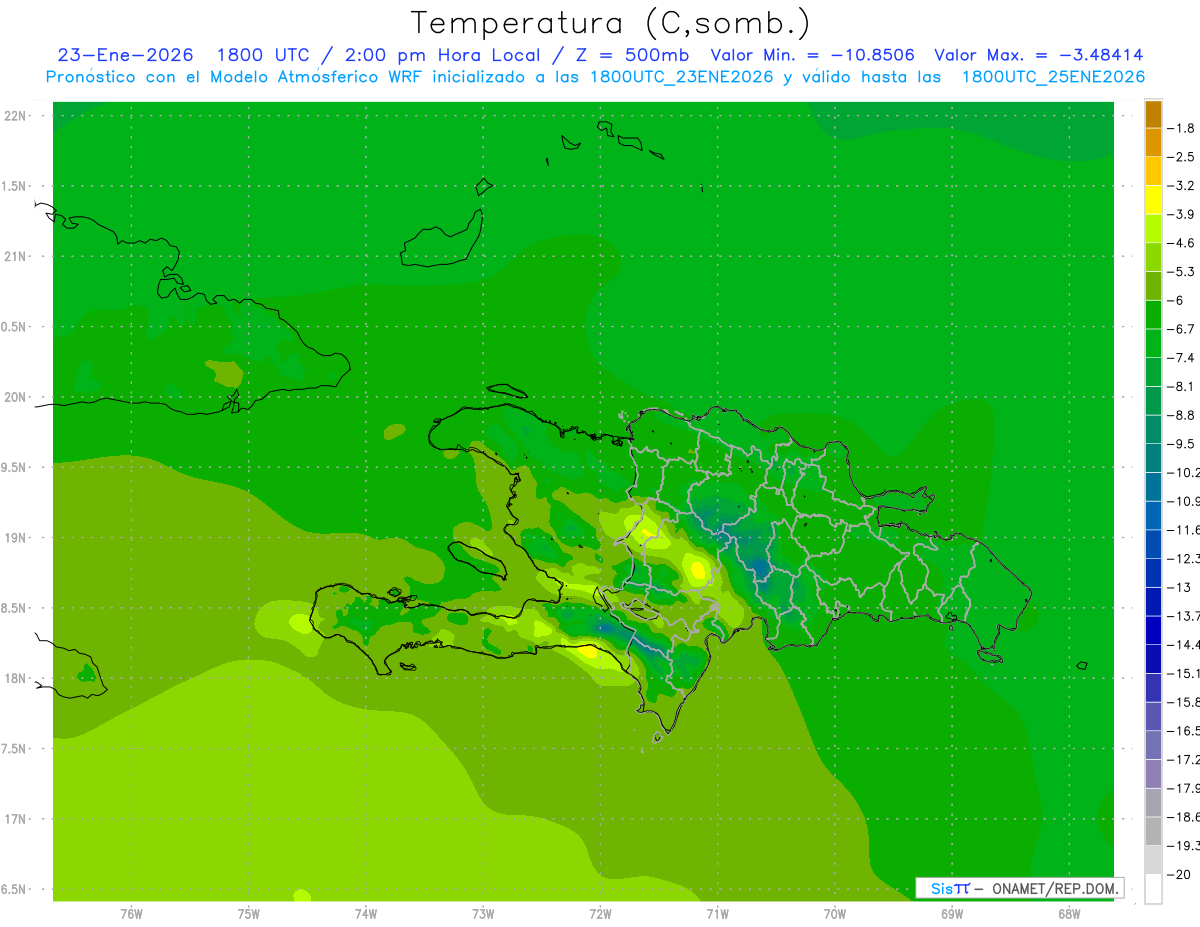The image size is (1200, 927).
Task: Click the '-7.4' colorbar label
Action: coord(1181,358)
